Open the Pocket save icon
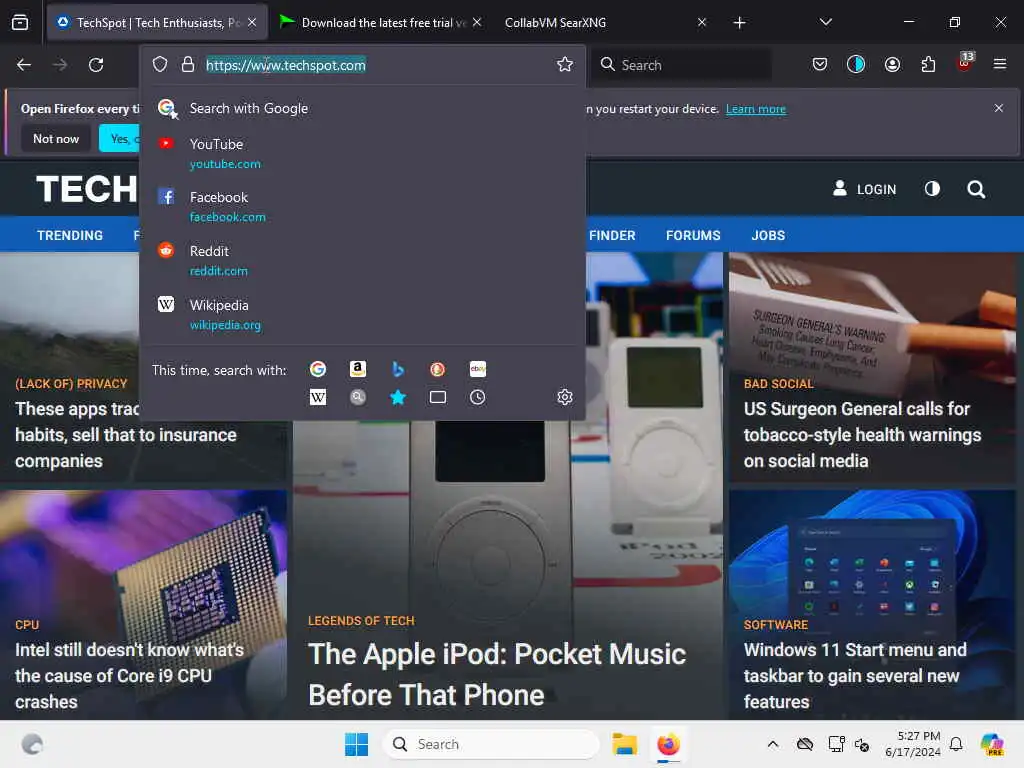1024x768 pixels. pyautogui.click(x=820, y=64)
